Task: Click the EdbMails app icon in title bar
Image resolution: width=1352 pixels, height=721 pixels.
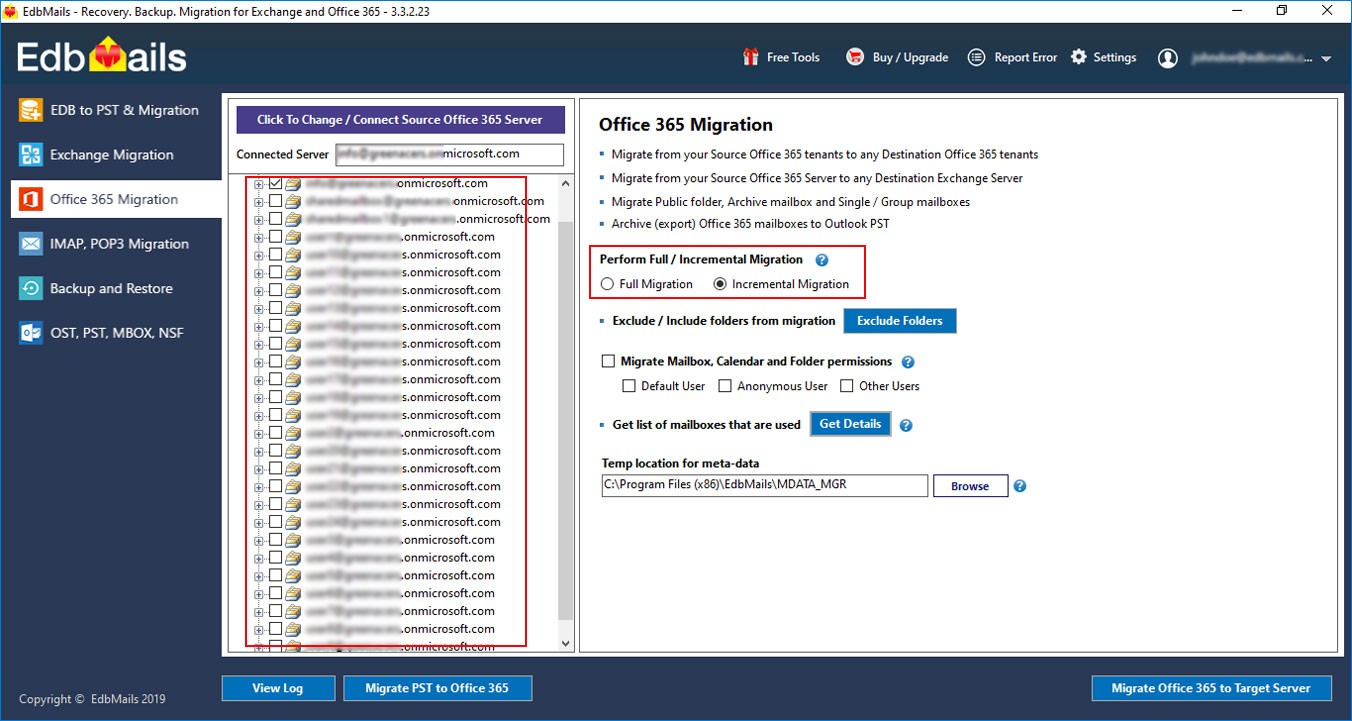Action: coord(11,10)
